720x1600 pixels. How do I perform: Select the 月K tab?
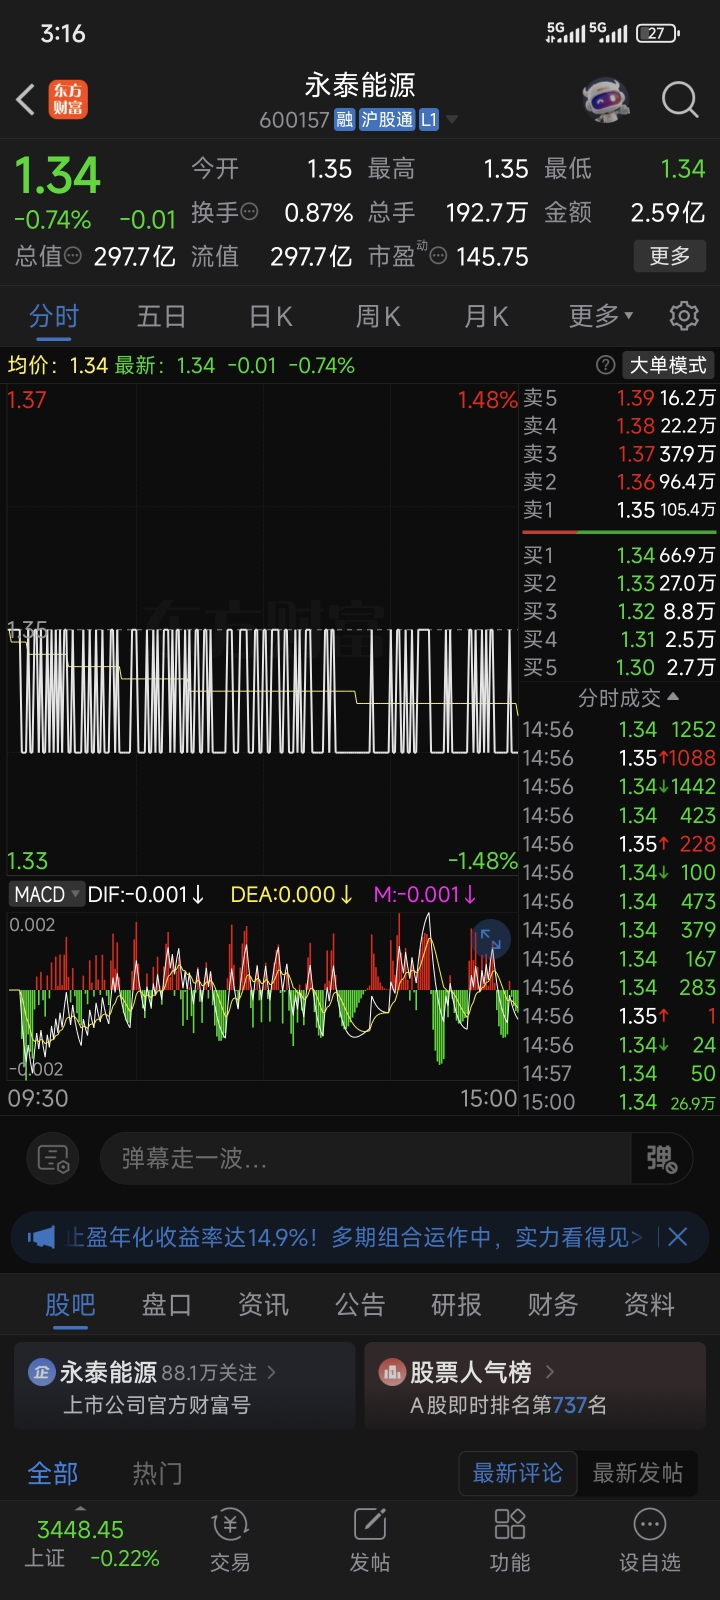487,316
